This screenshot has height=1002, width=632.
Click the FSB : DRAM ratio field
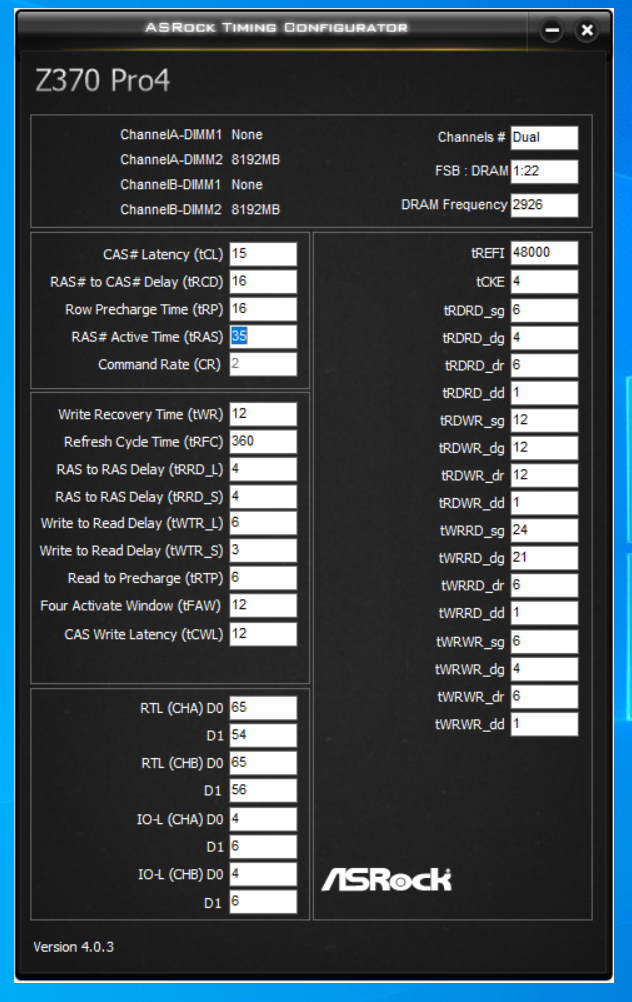coord(544,171)
